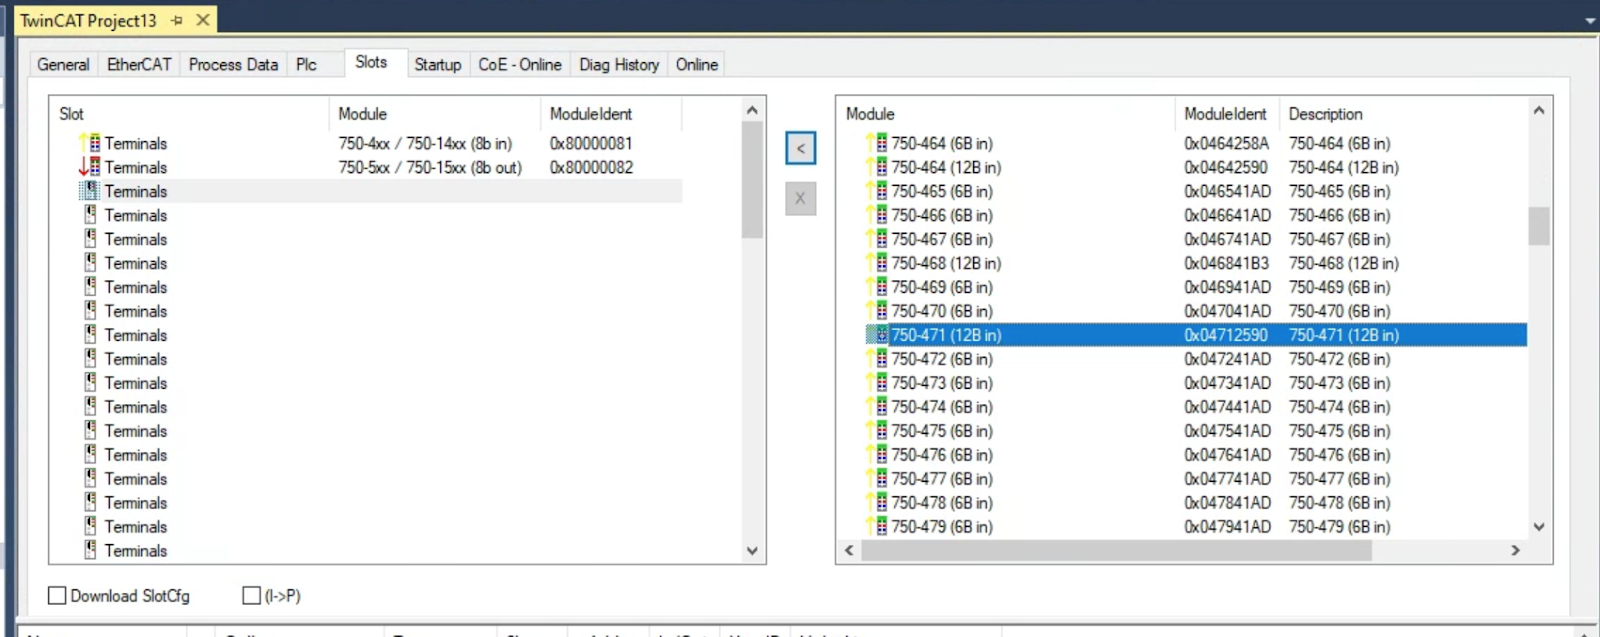Click module icon for 750-464 (6B in)
This screenshot has width=1600, height=637.
click(879, 143)
